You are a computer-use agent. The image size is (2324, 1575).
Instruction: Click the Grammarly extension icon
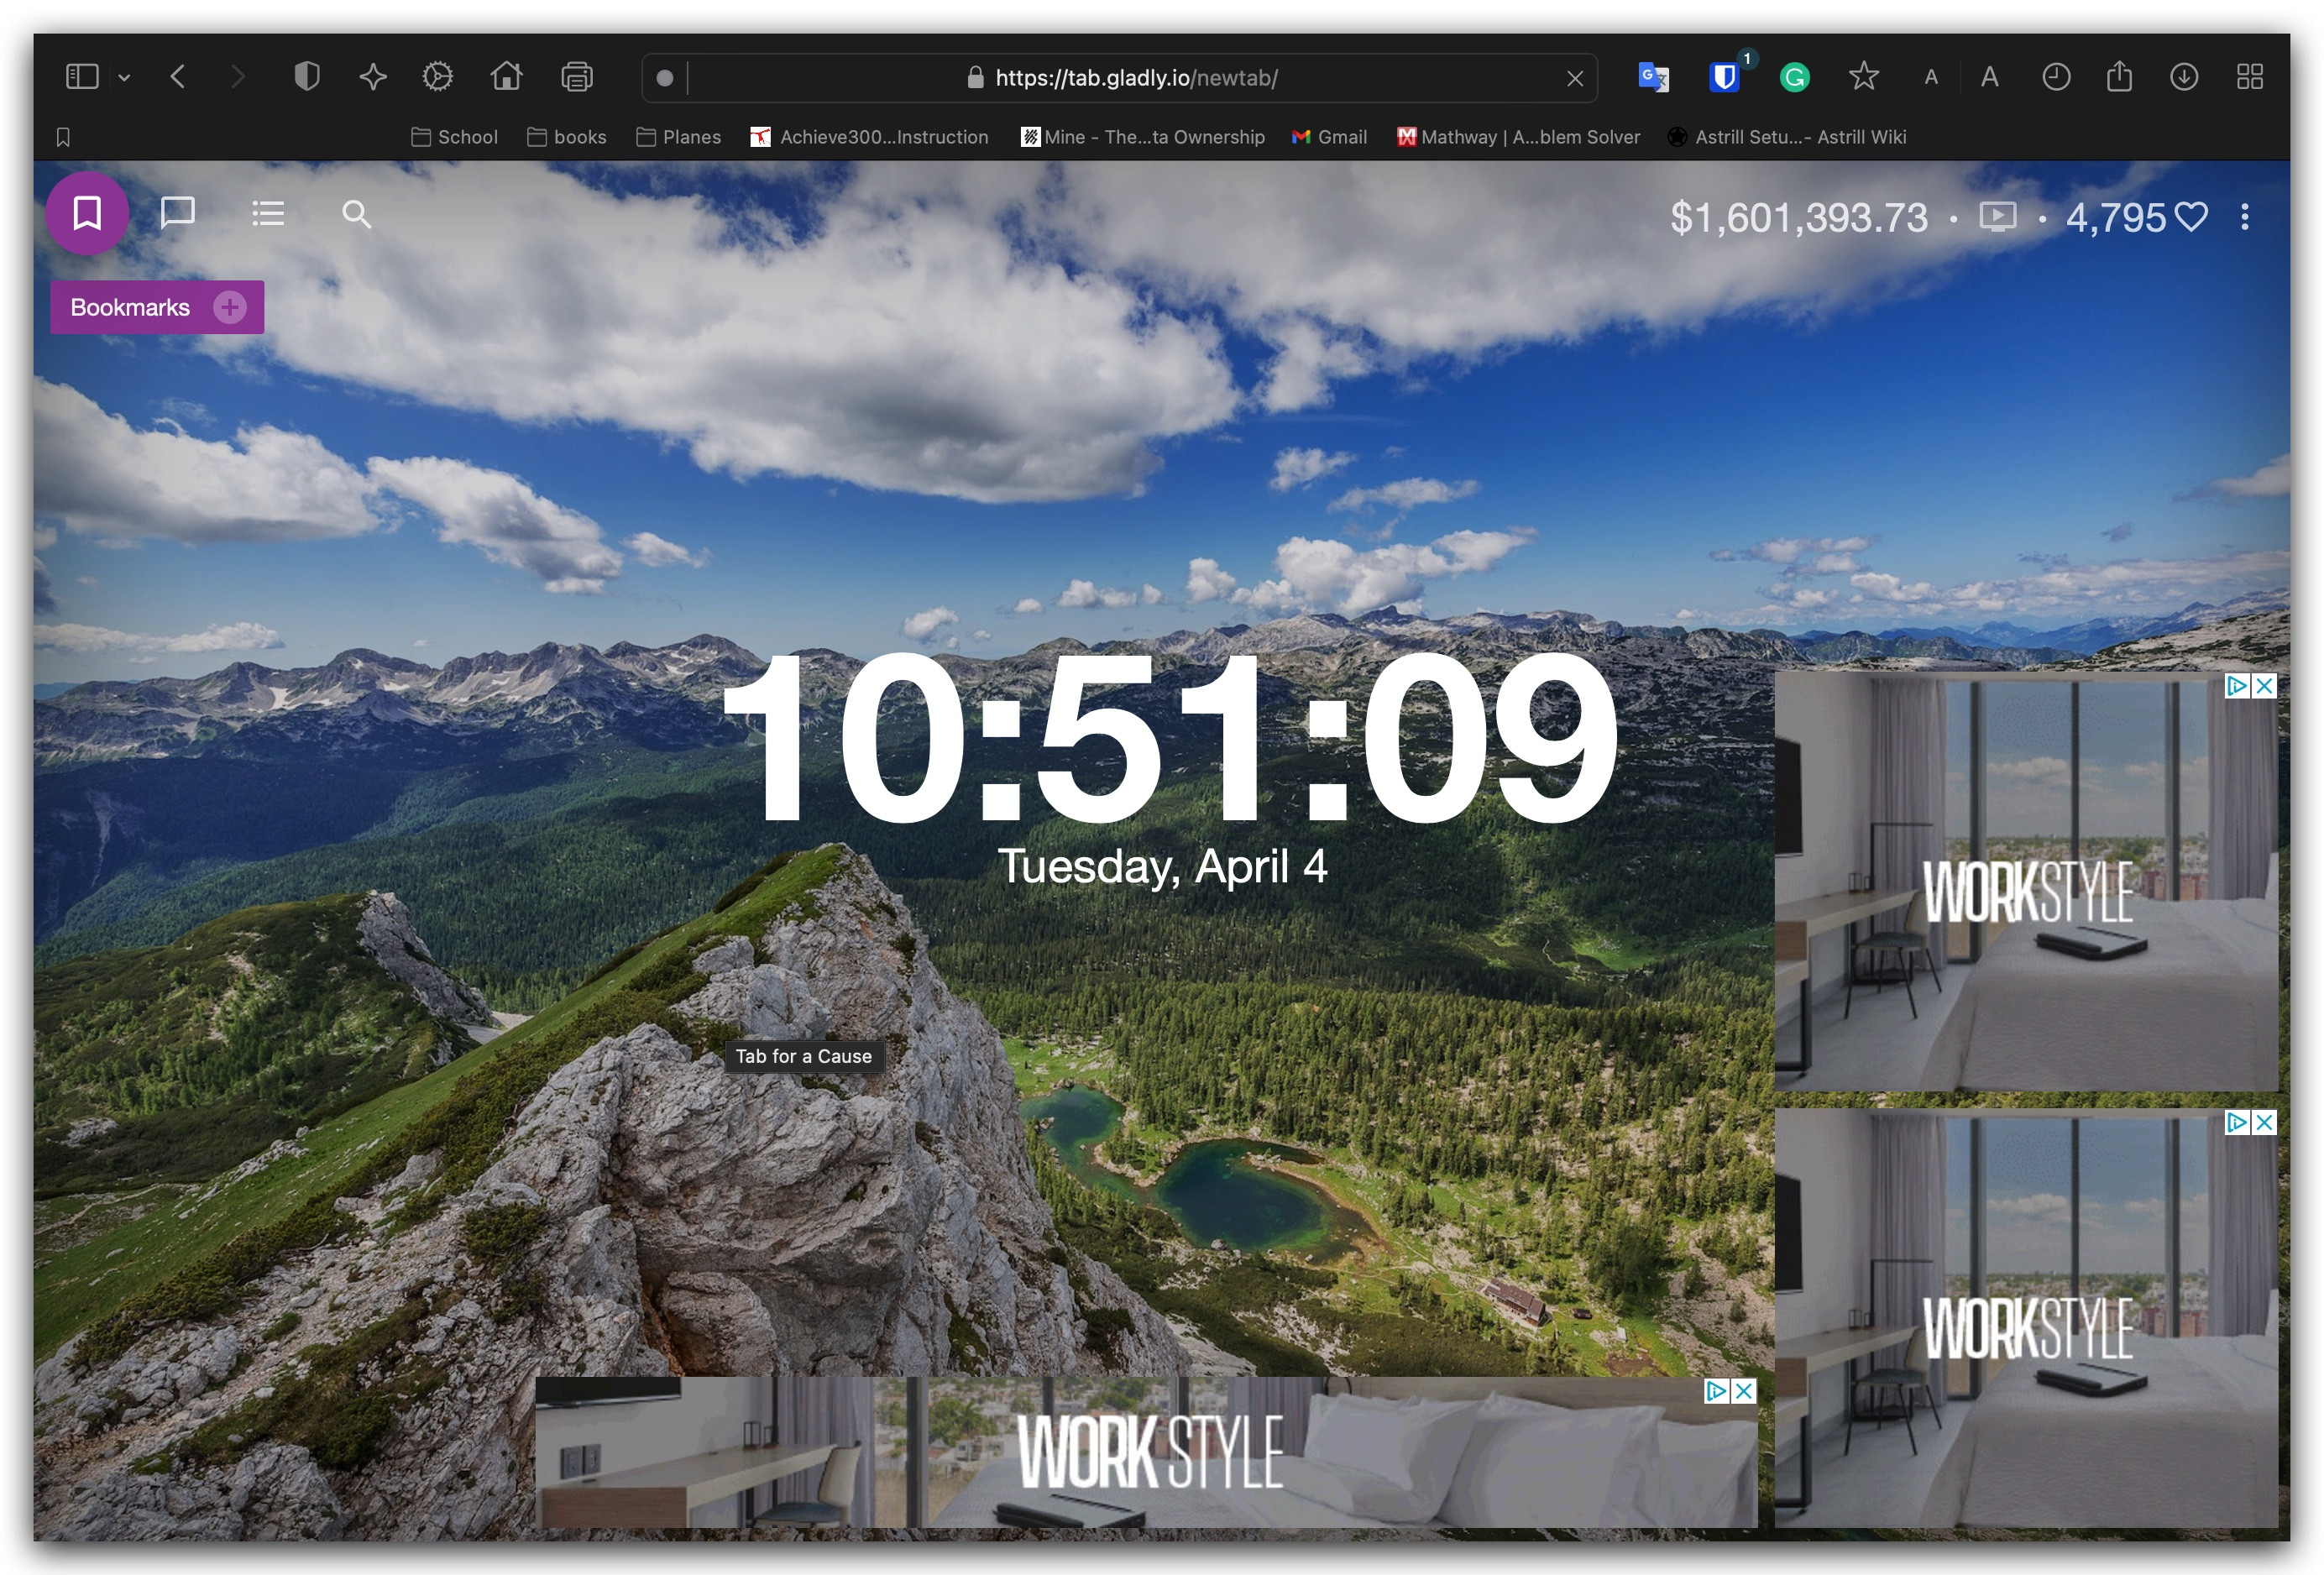1794,77
